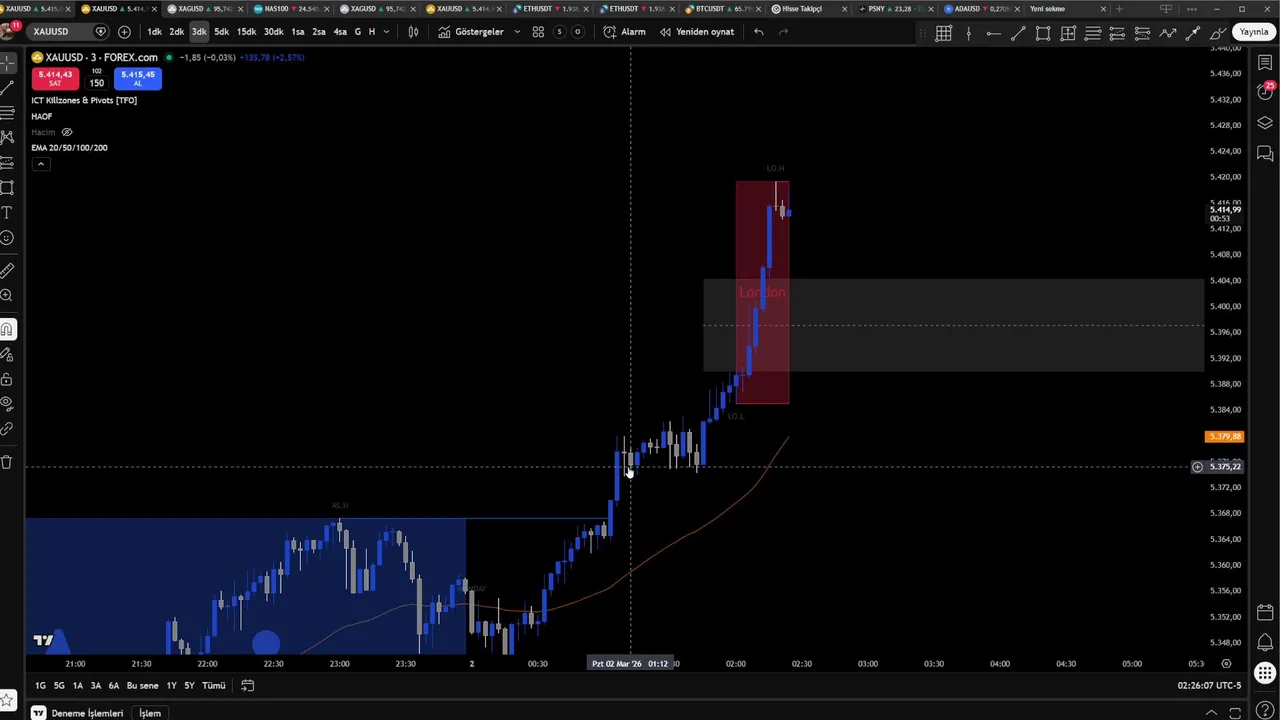Open the indicator templates grid icon
This screenshot has height=720, width=1280.
tap(538, 32)
